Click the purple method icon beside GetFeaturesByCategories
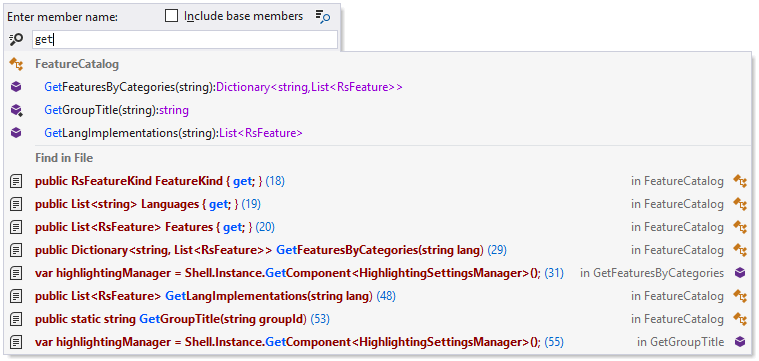The image size is (759, 361). pos(16,87)
